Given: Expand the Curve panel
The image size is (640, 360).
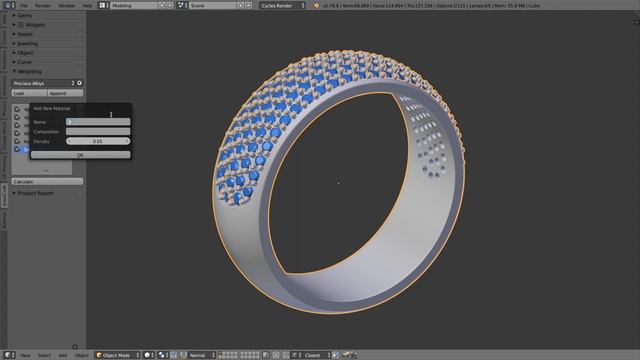Looking at the screenshot, I should (x=14, y=62).
